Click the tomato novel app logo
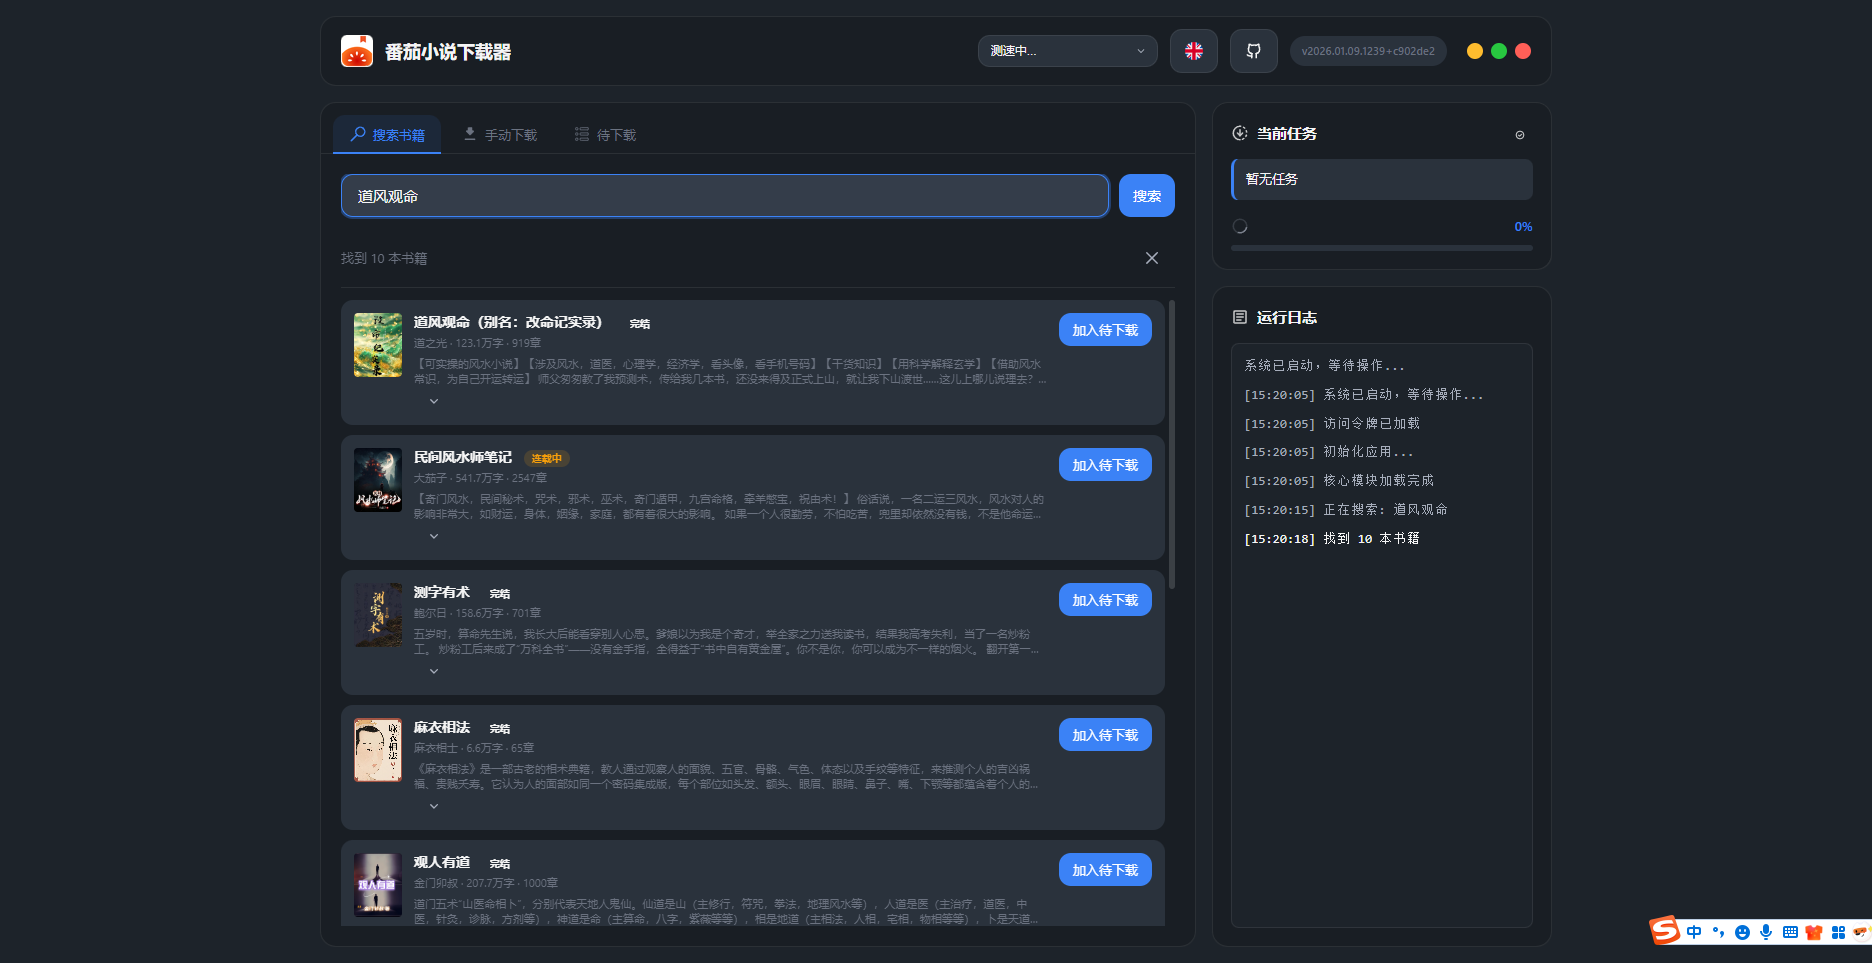Viewport: 1872px width, 963px height. (357, 51)
